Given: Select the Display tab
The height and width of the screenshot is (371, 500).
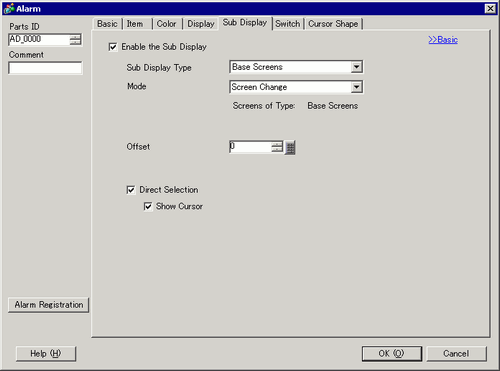Looking at the screenshot, I should tap(201, 24).
